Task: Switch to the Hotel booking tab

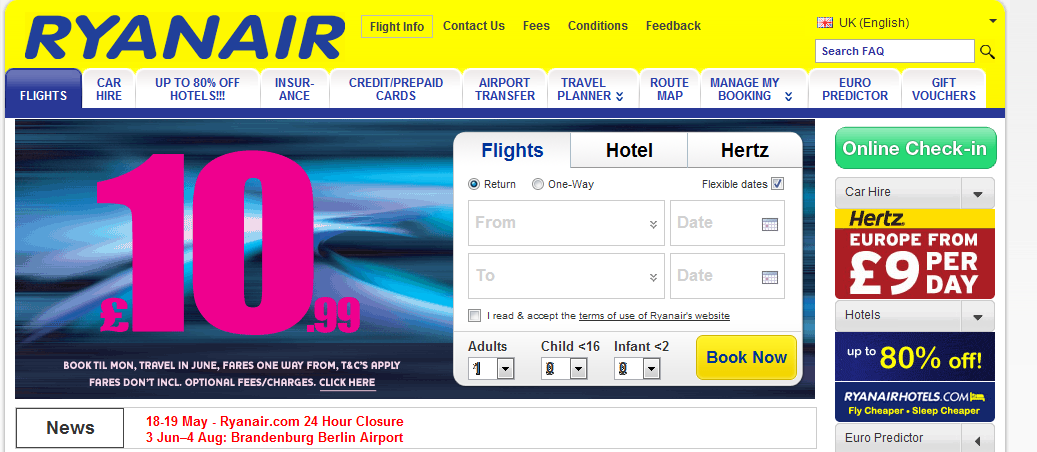Action: tap(629, 150)
